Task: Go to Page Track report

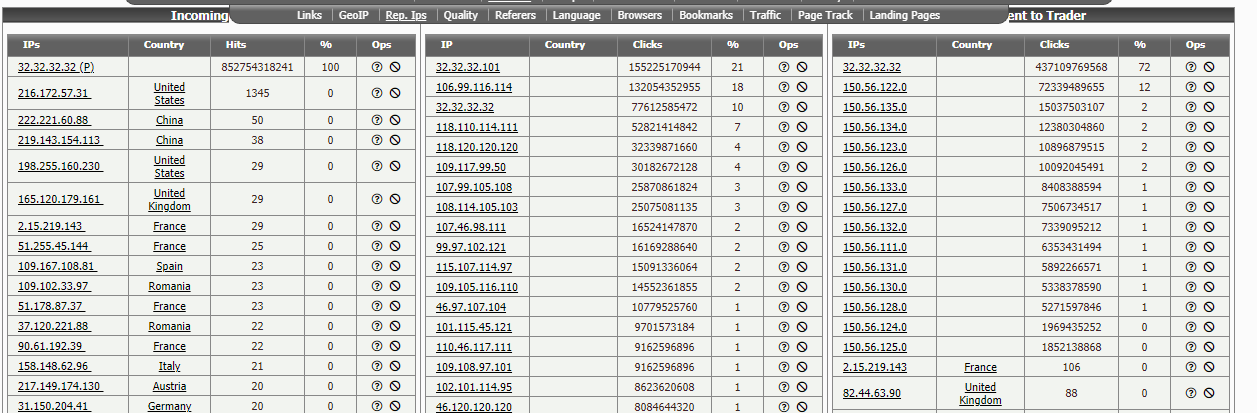Action: (826, 15)
